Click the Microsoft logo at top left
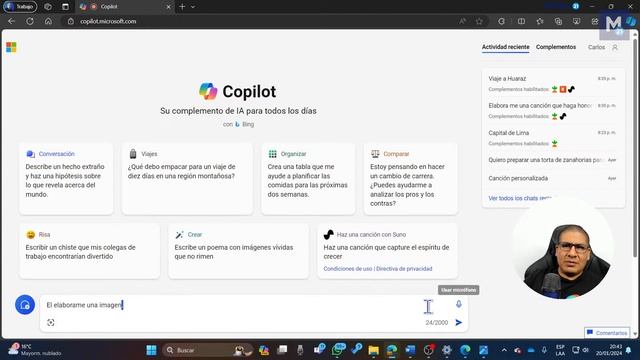 coord(11,47)
